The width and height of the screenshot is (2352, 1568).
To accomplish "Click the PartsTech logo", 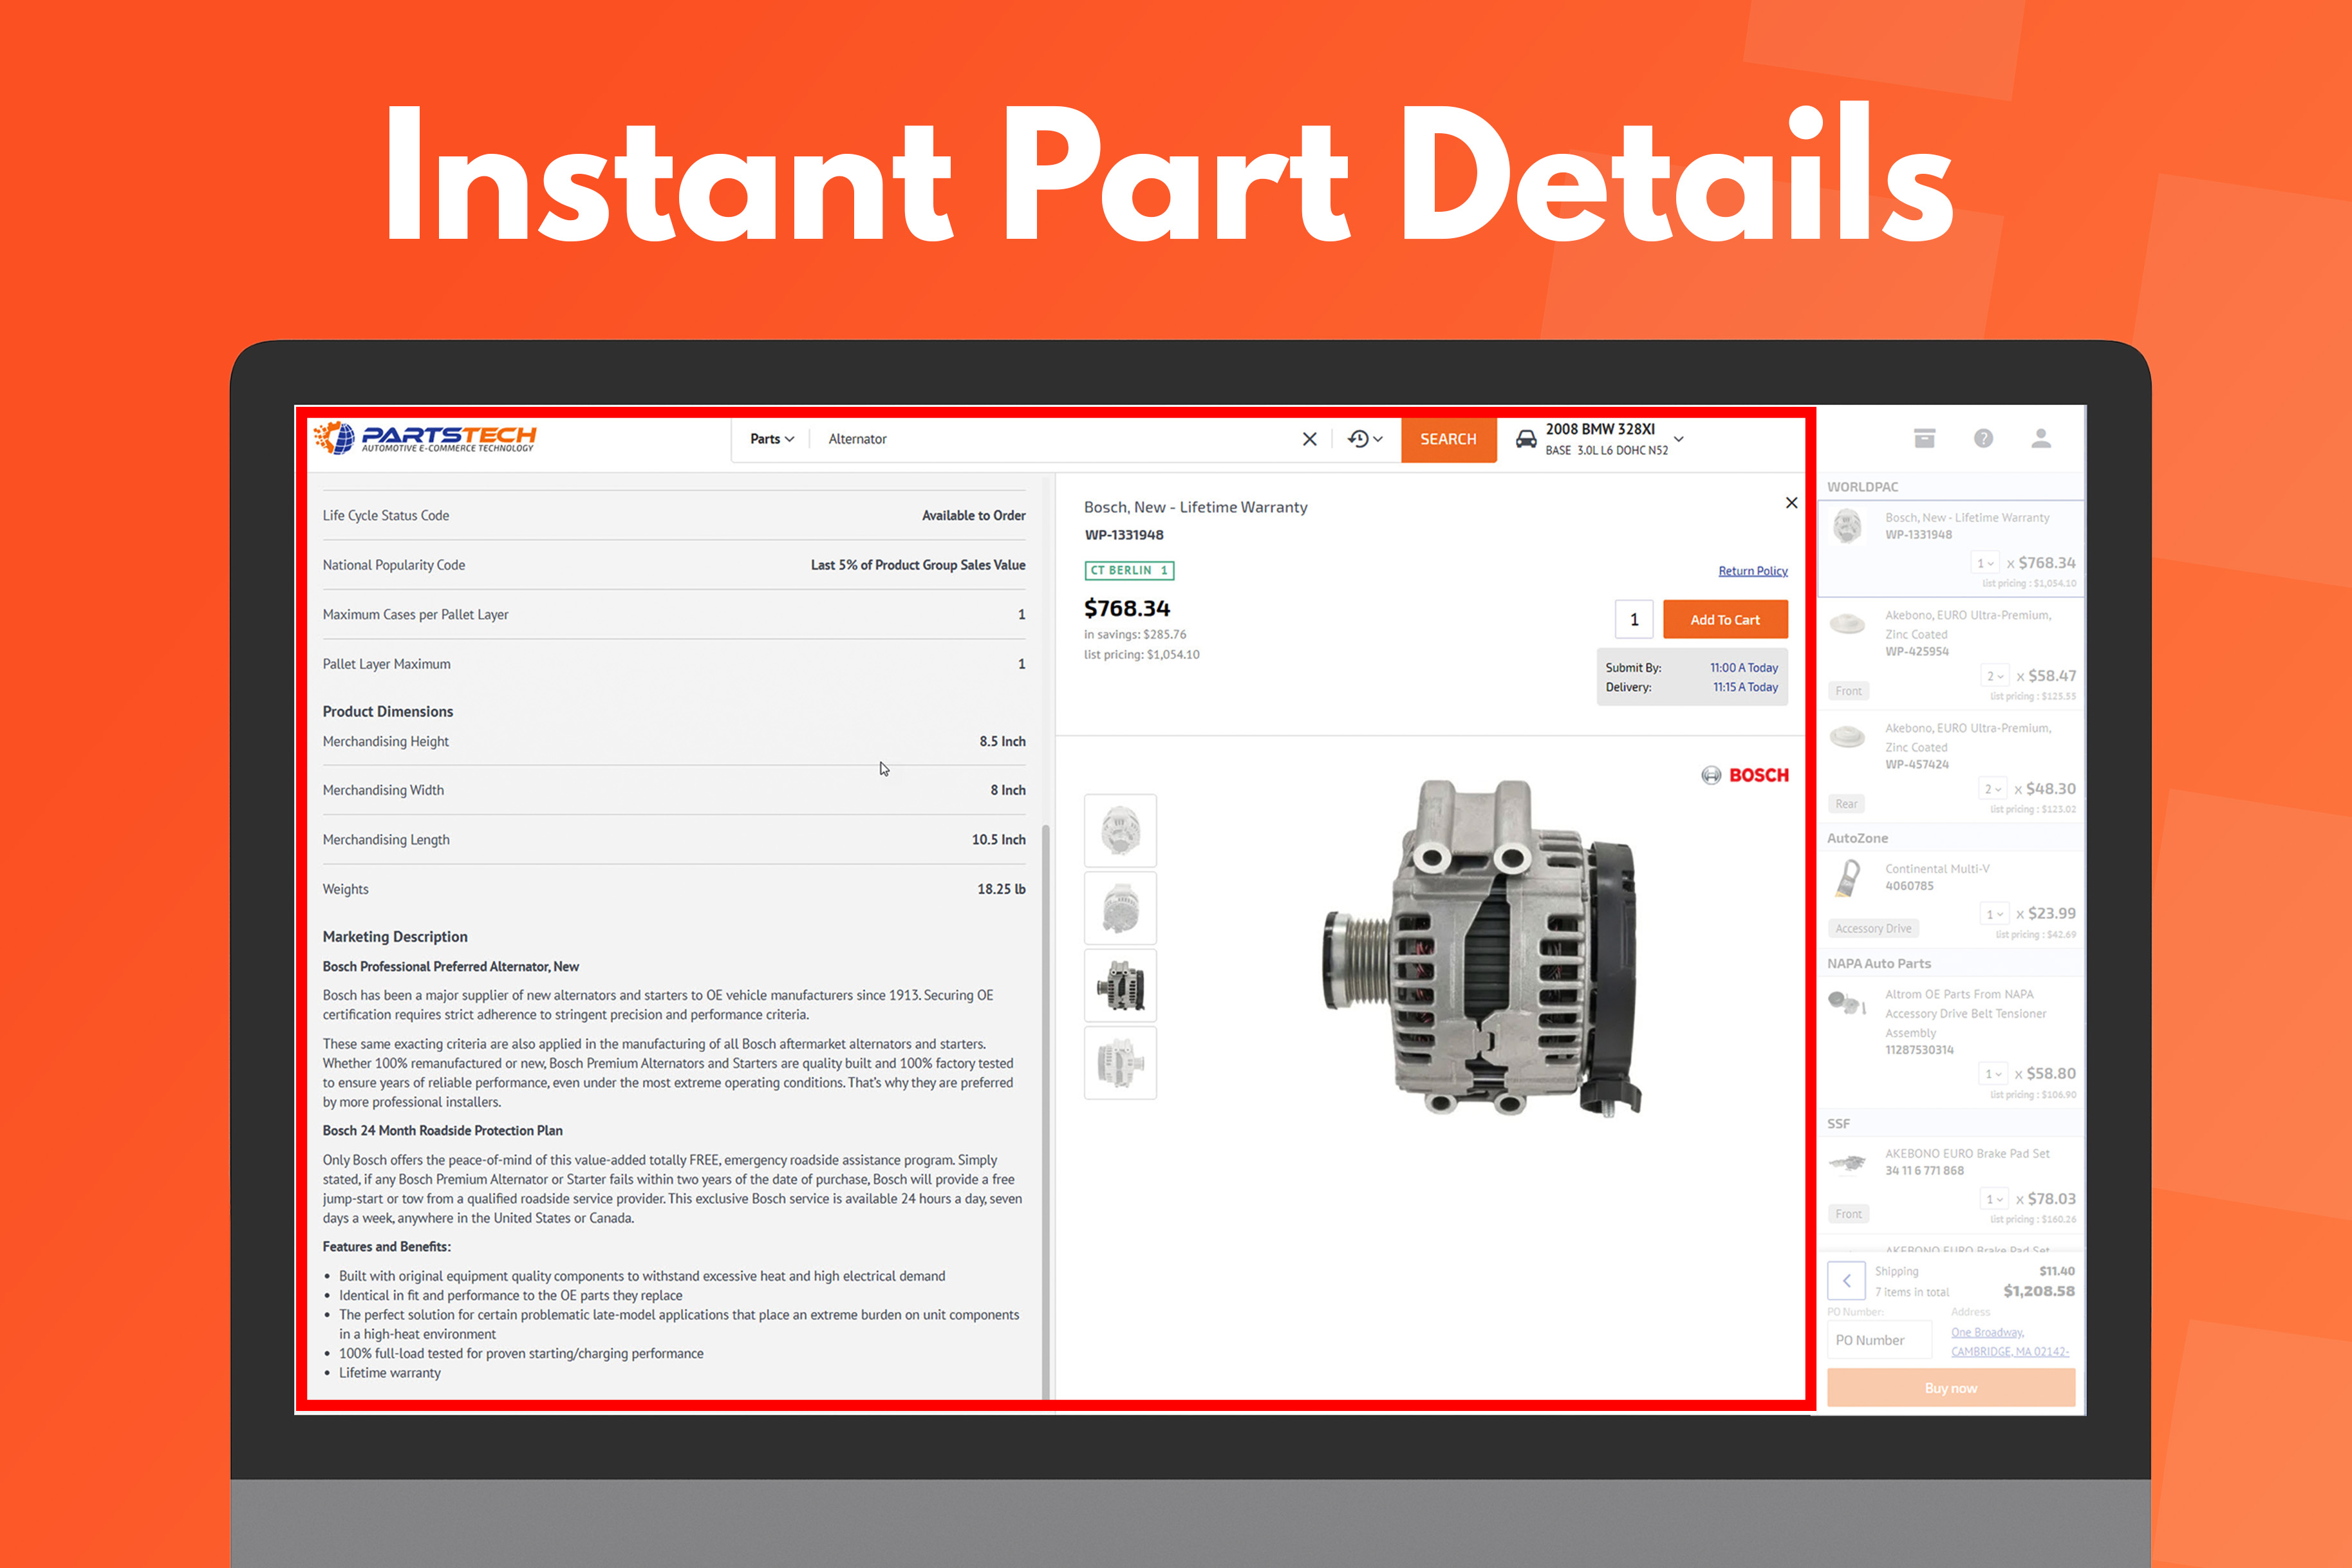I will 425,438.
